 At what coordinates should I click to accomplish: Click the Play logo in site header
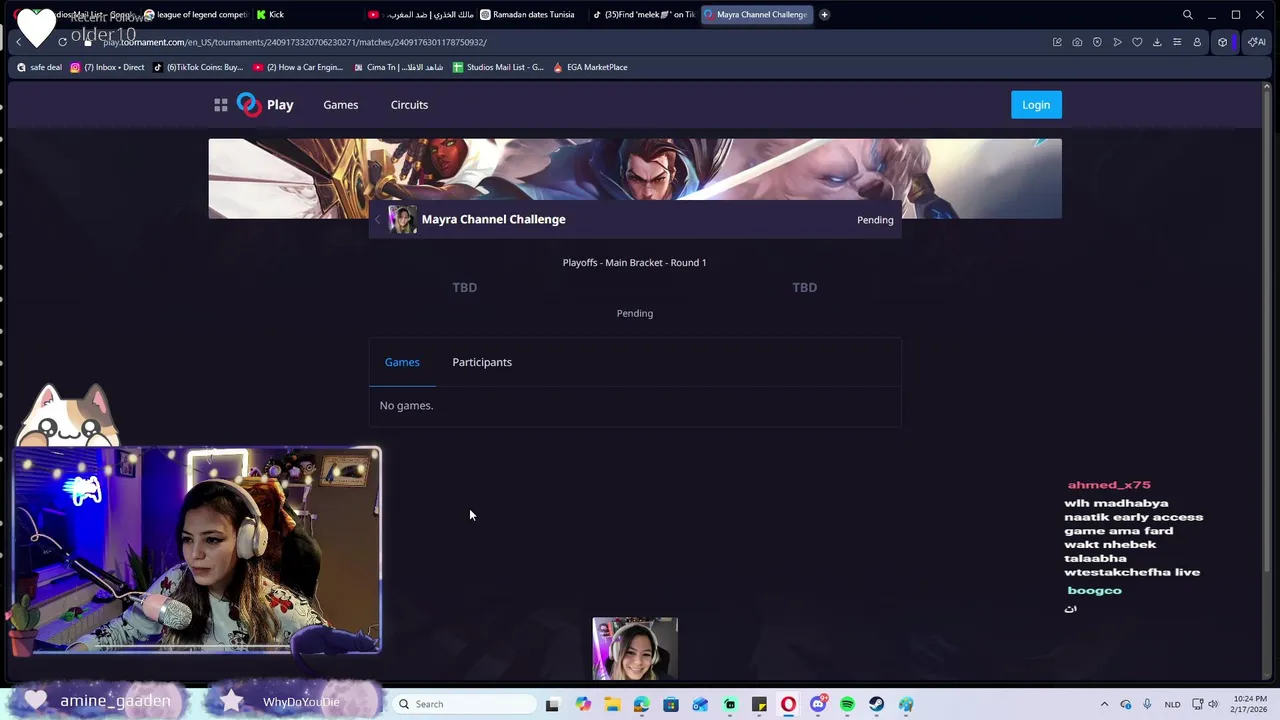point(265,105)
